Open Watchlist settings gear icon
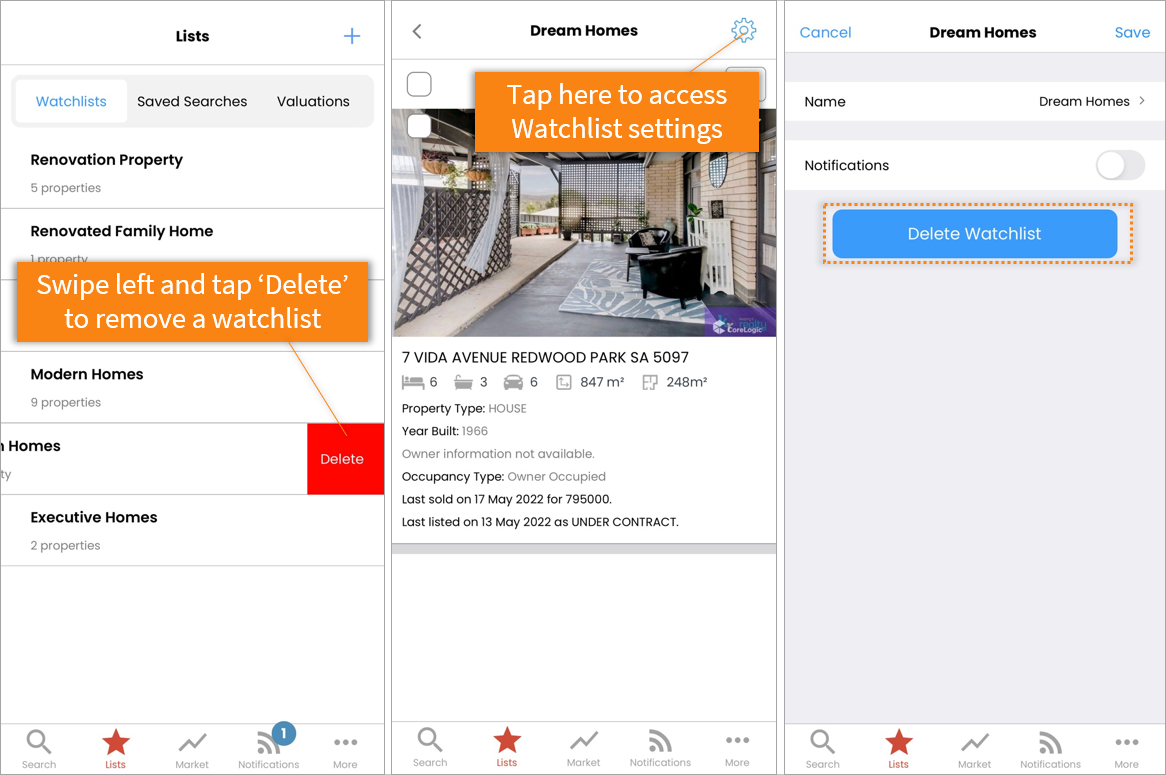The width and height of the screenshot is (1166, 775). click(743, 30)
